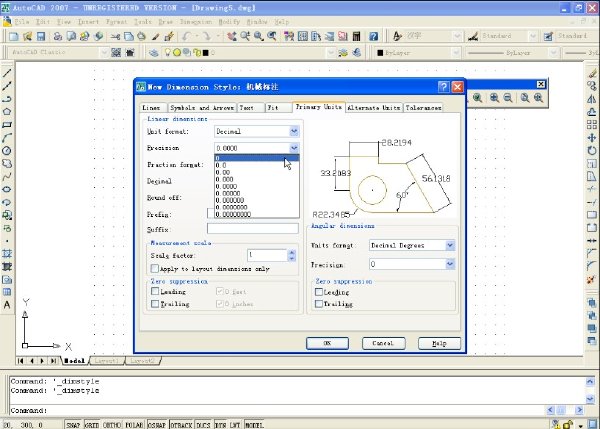
Task: Increase Scale factor with up arrow
Action: (x=292, y=253)
